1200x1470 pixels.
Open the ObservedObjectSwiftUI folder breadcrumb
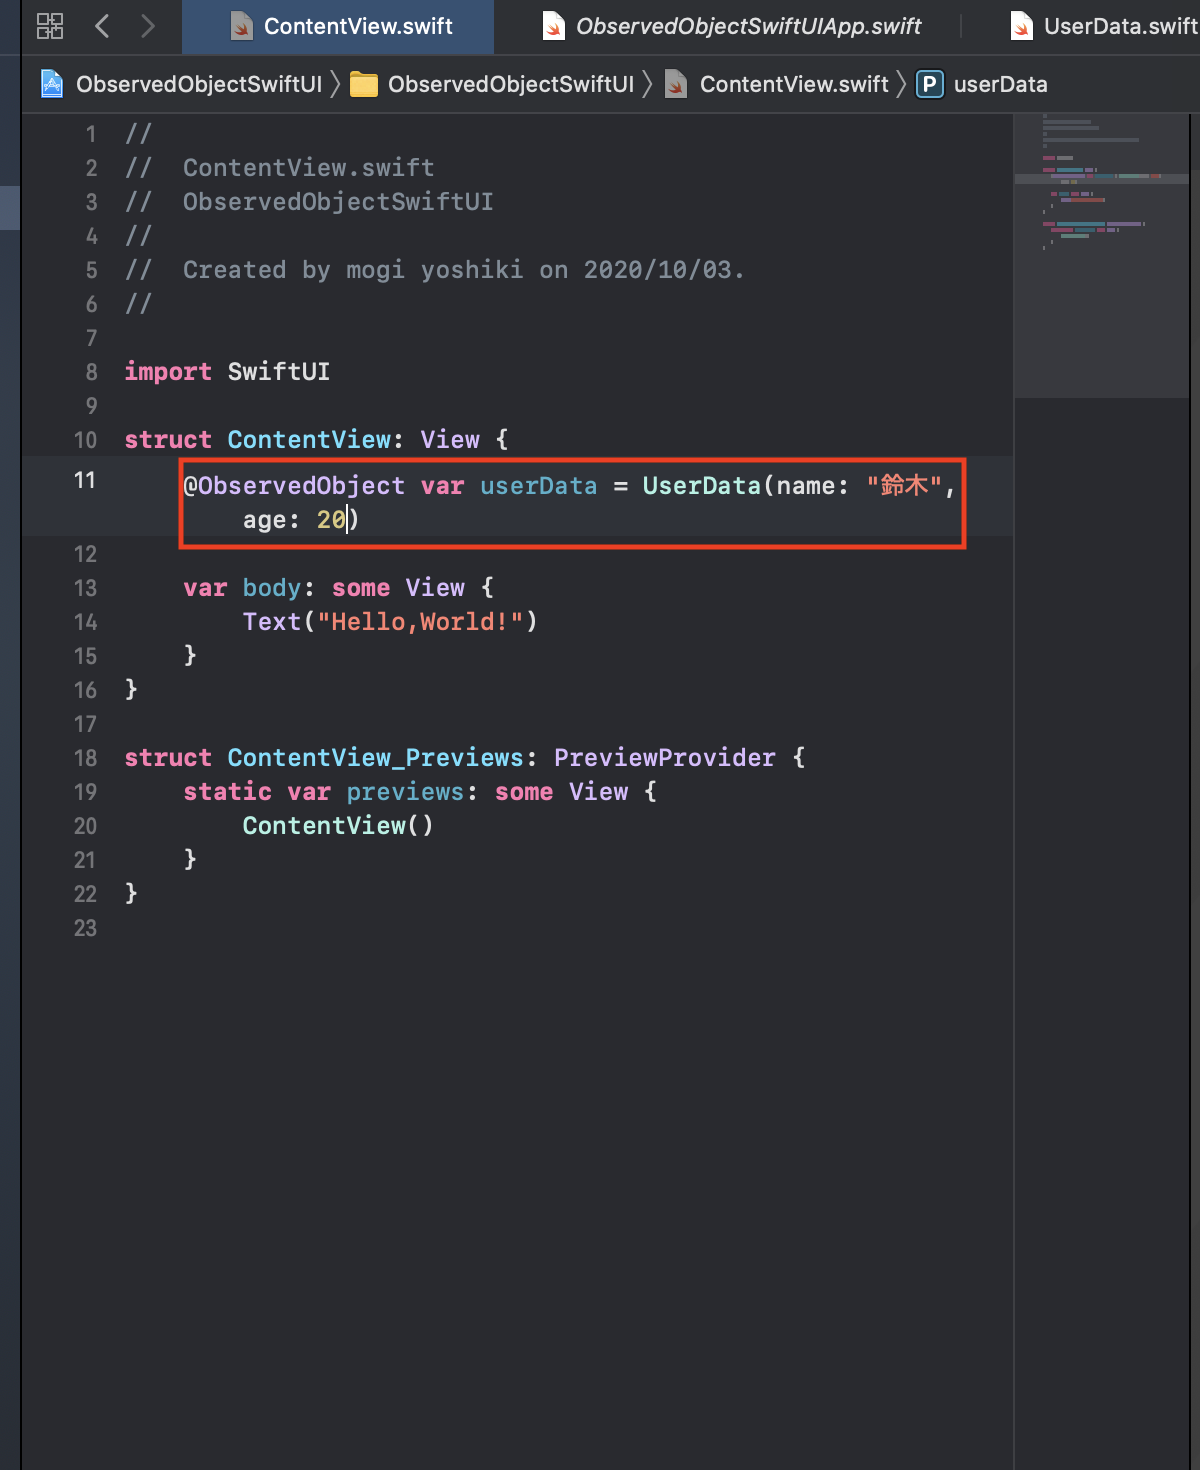point(511,84)
